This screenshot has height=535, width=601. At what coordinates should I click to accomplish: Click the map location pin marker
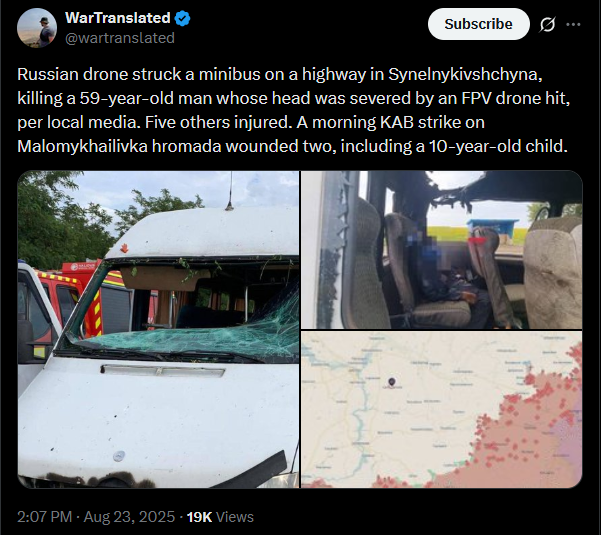click(392, 382)
